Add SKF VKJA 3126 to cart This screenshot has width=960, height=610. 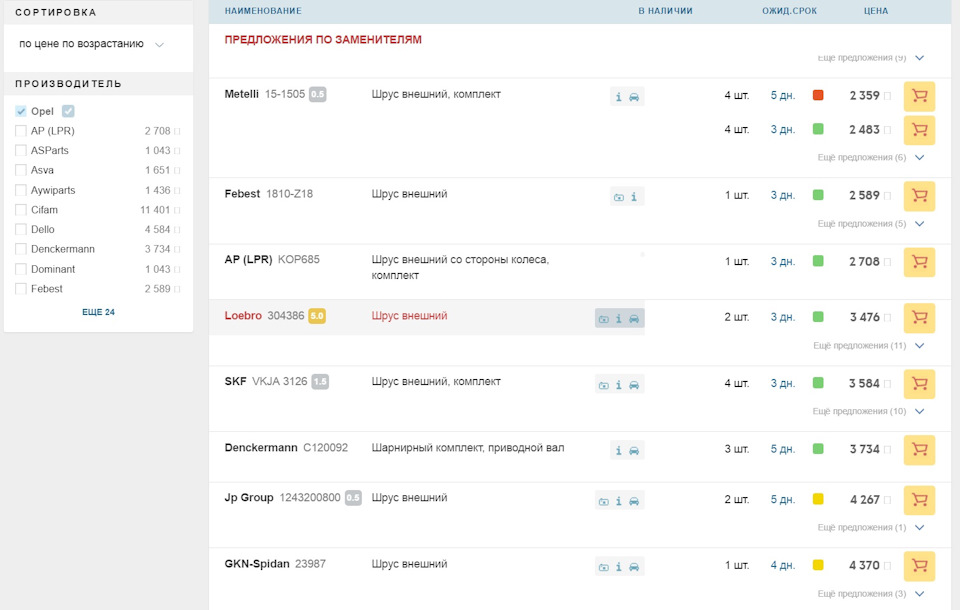[x=919, y=383]
